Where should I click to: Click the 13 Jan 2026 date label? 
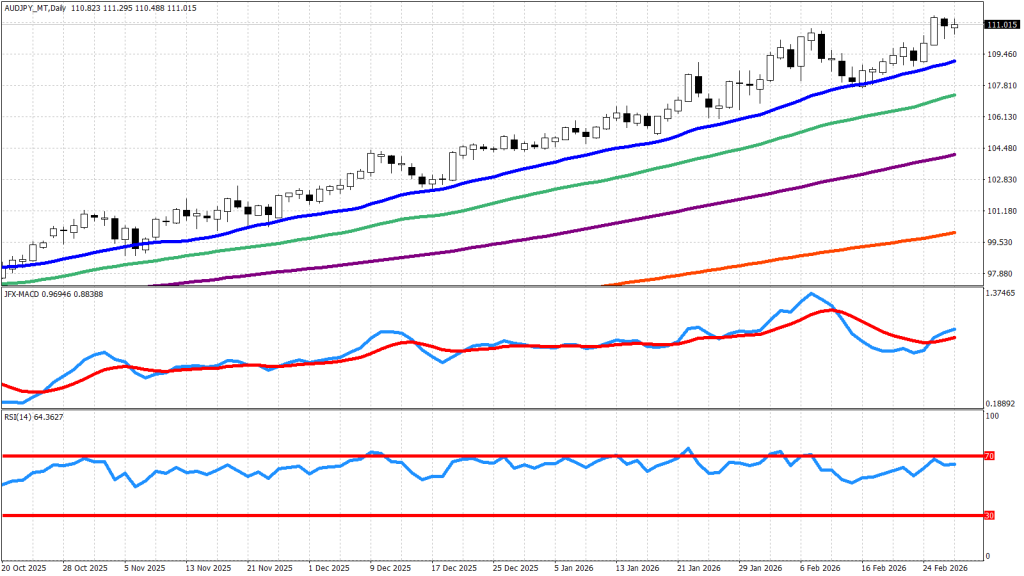(635, 567)
